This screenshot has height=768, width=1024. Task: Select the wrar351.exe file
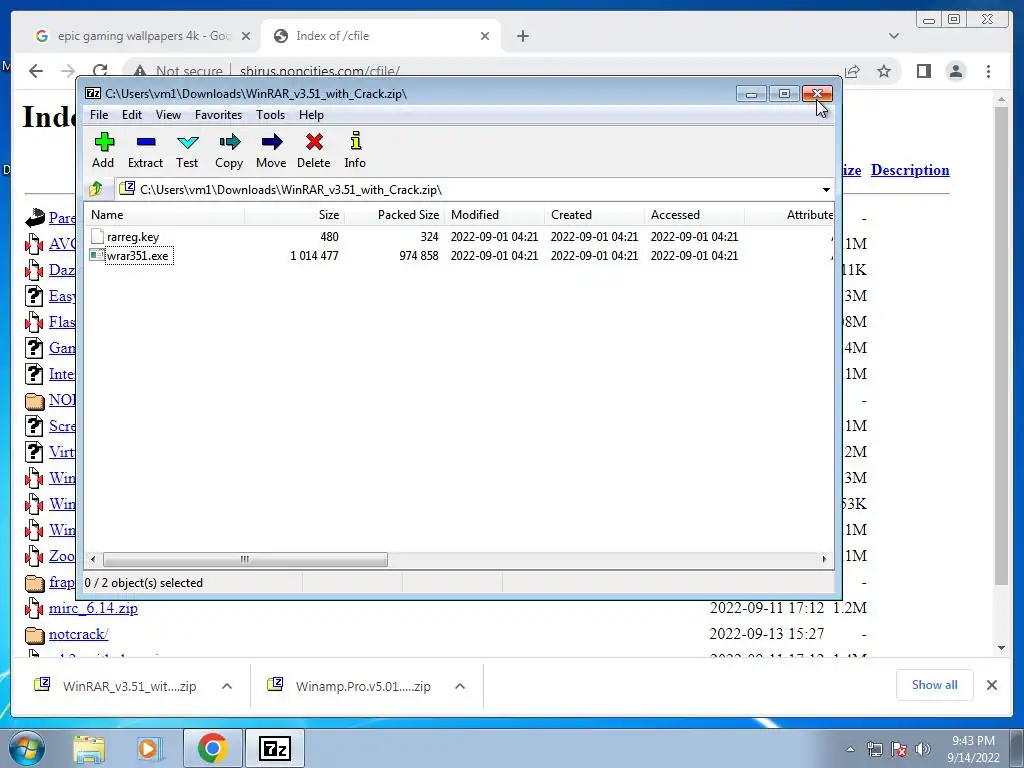pyautogui.click(x=137, y=255)
